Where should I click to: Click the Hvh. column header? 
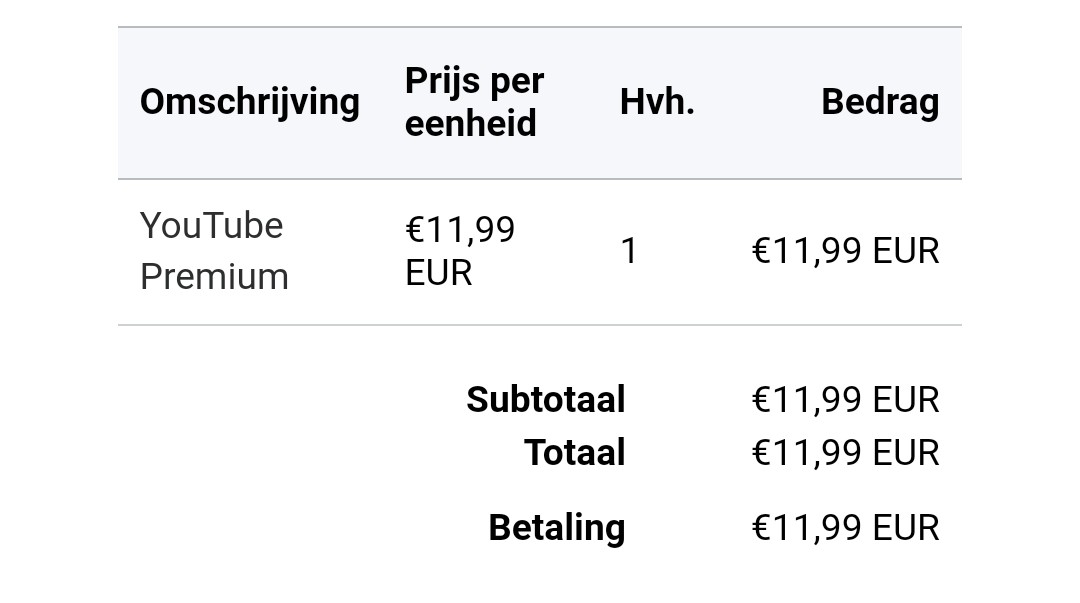pyautogui.click(x=657, y=102)
